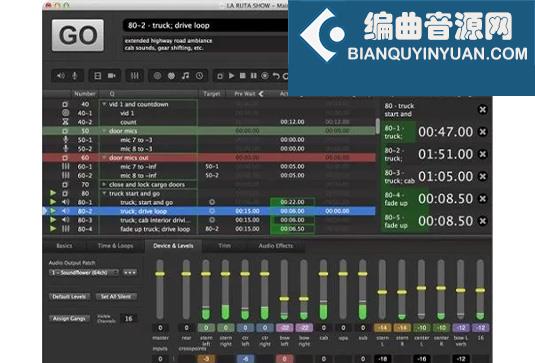Screen dimensions: 535x363
Task: Stop active cue 80-5 fade up
Action: pos(482,221)
